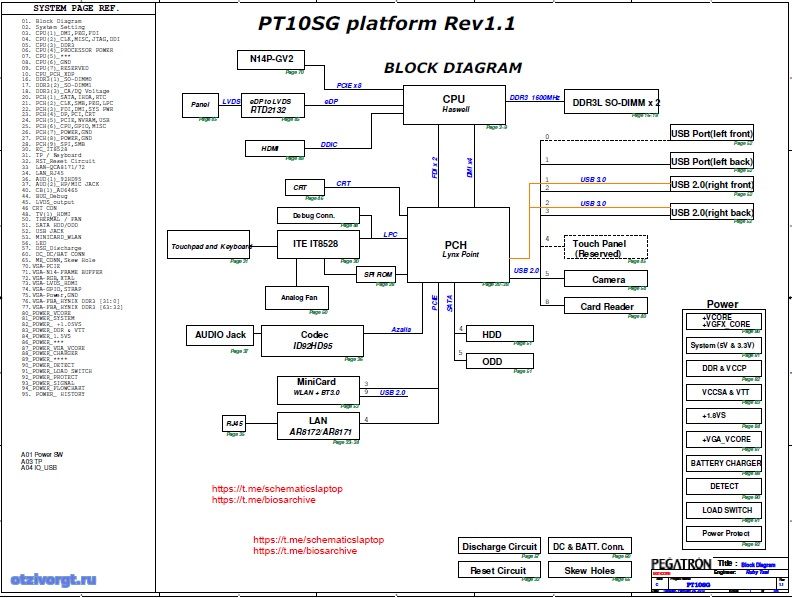
Task: Click the '+1.8VS' power block
Action: pos(724,416)
